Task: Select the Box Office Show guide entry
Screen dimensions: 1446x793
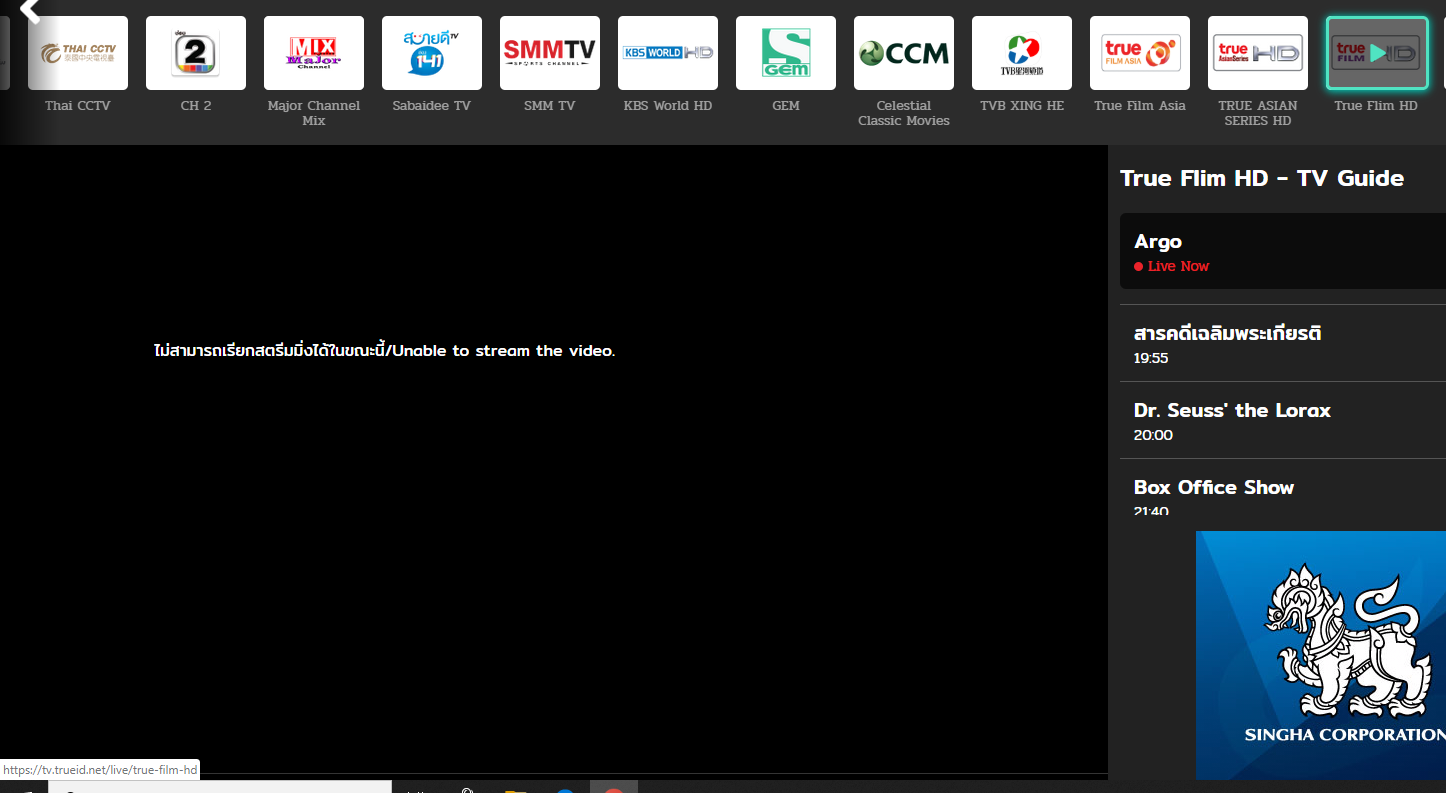Action: click(1283, 488)
